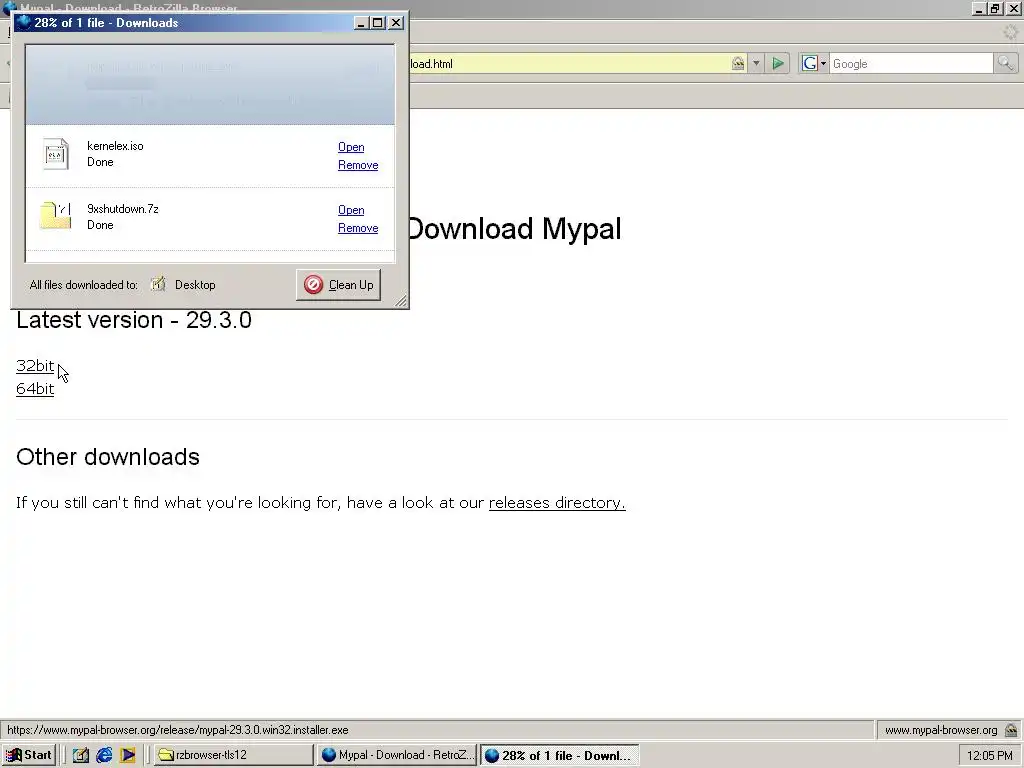The height and width of the screenshot is (768, 1024).
Task: Launch Internet Explorer from quick launch
Action: (104, 755)
